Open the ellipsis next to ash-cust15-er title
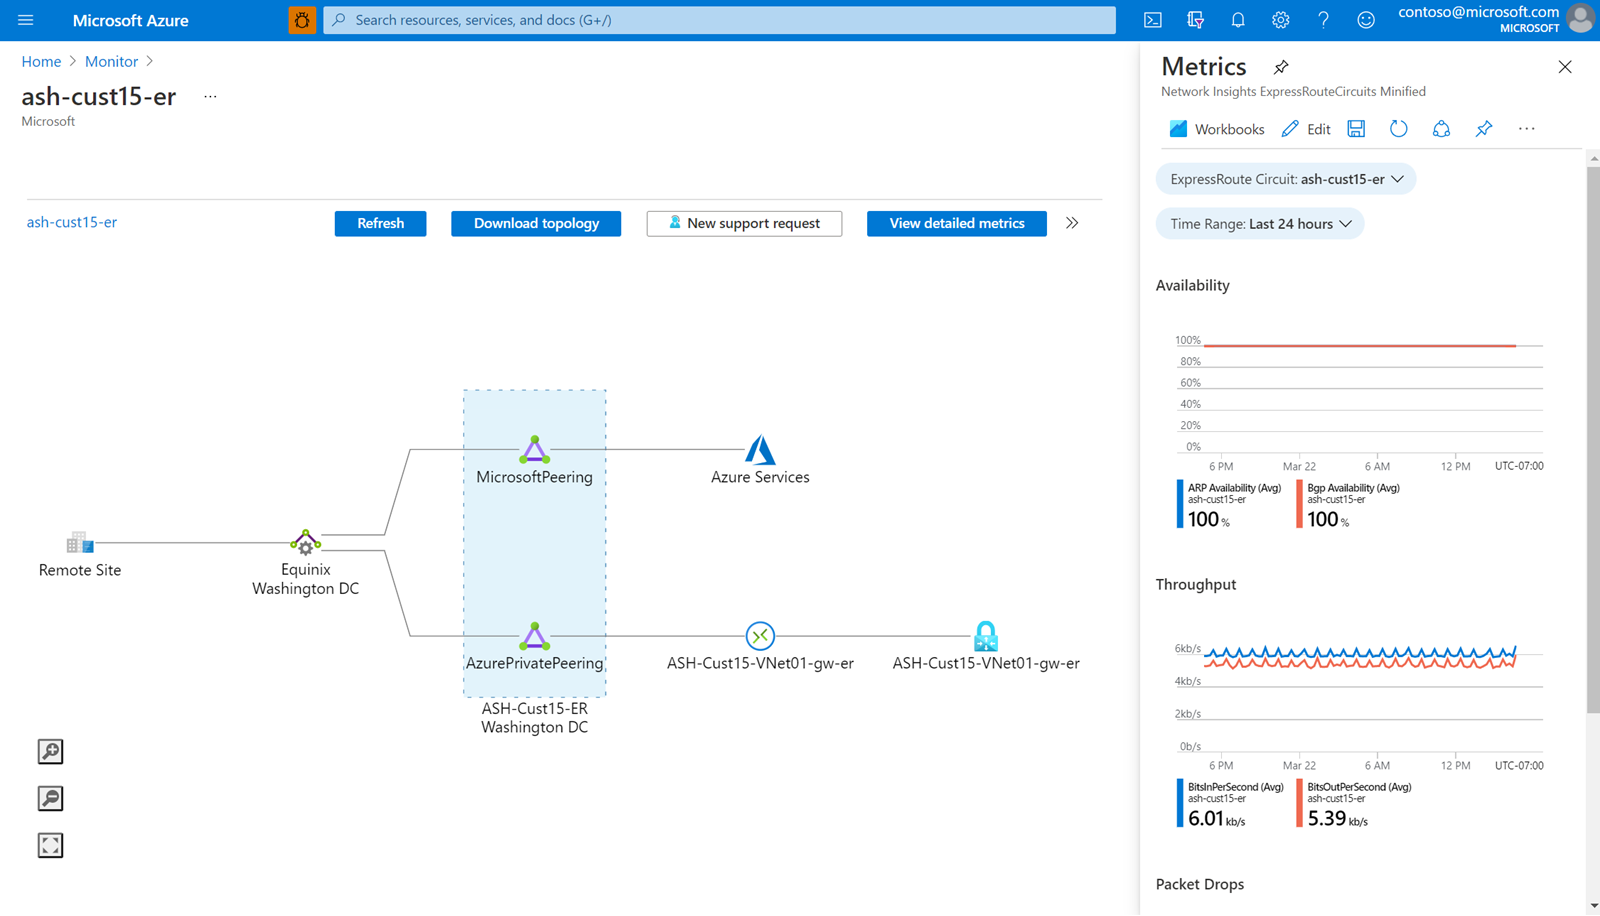The image size is (1600, 916). [x=210, y=97]
